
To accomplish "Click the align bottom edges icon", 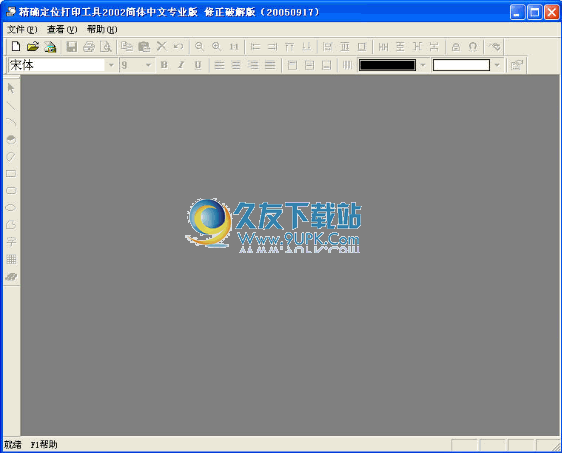I will (307, 47).
